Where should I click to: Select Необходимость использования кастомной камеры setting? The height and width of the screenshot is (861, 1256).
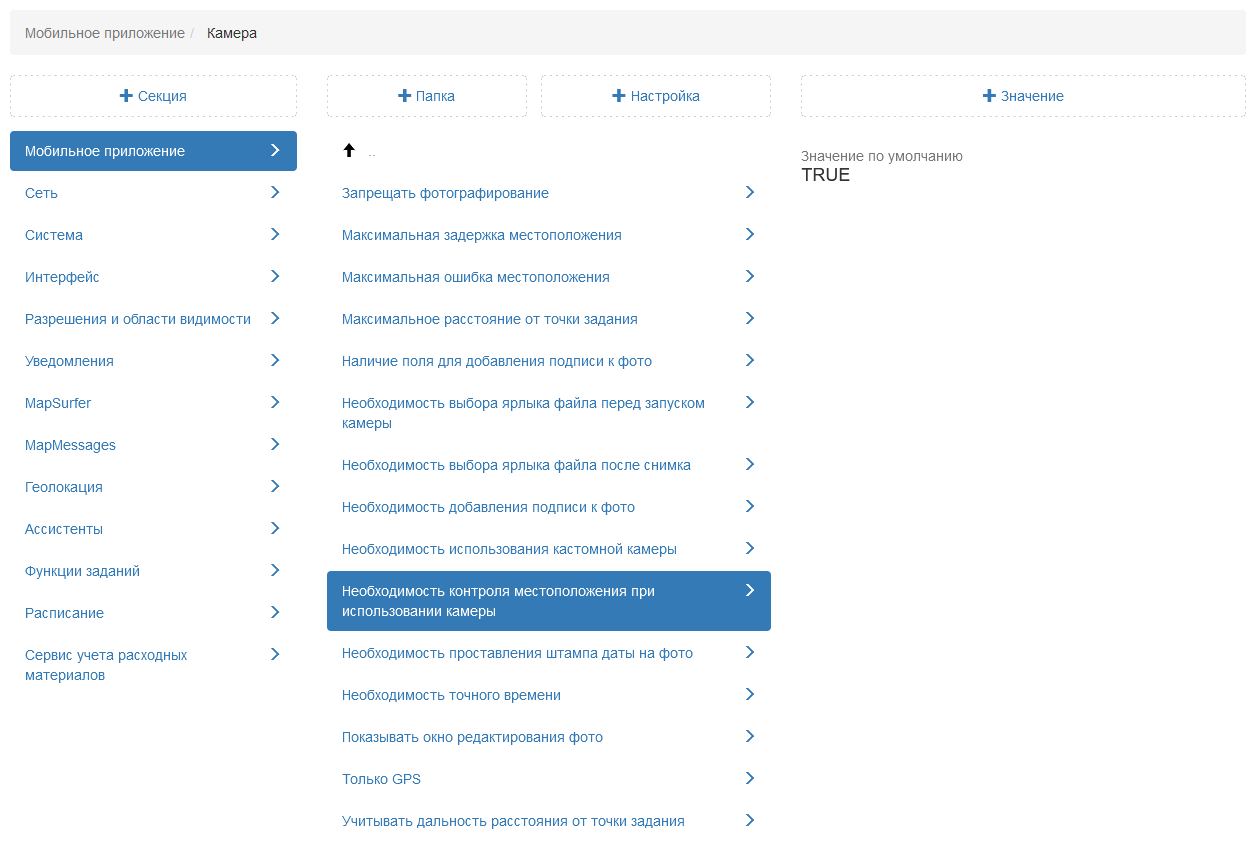tap(549, 549)
